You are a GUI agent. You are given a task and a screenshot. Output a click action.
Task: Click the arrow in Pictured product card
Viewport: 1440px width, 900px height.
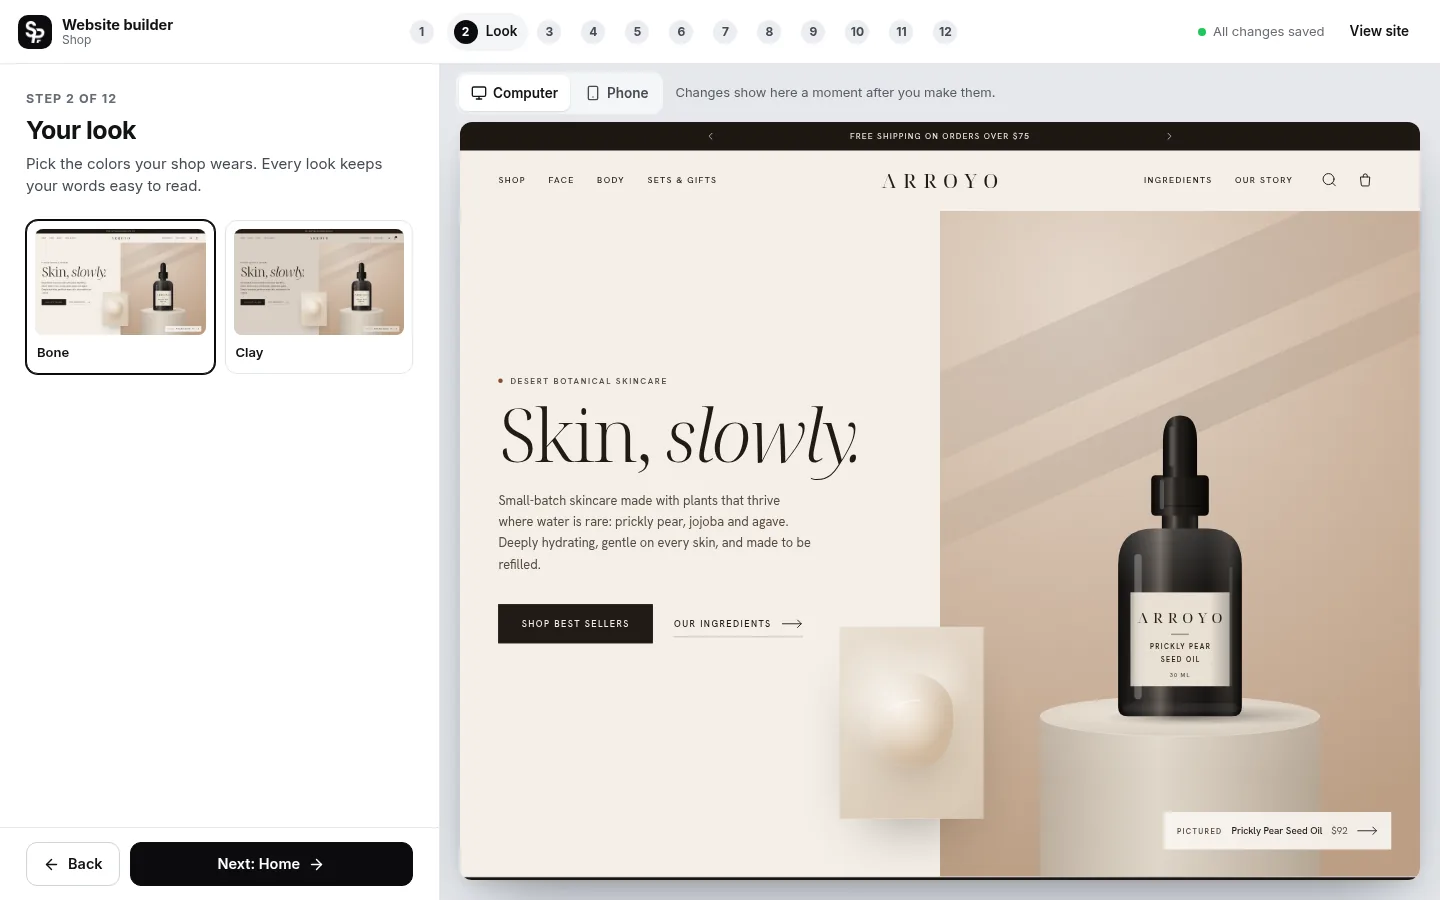(x=1367, y=831)
